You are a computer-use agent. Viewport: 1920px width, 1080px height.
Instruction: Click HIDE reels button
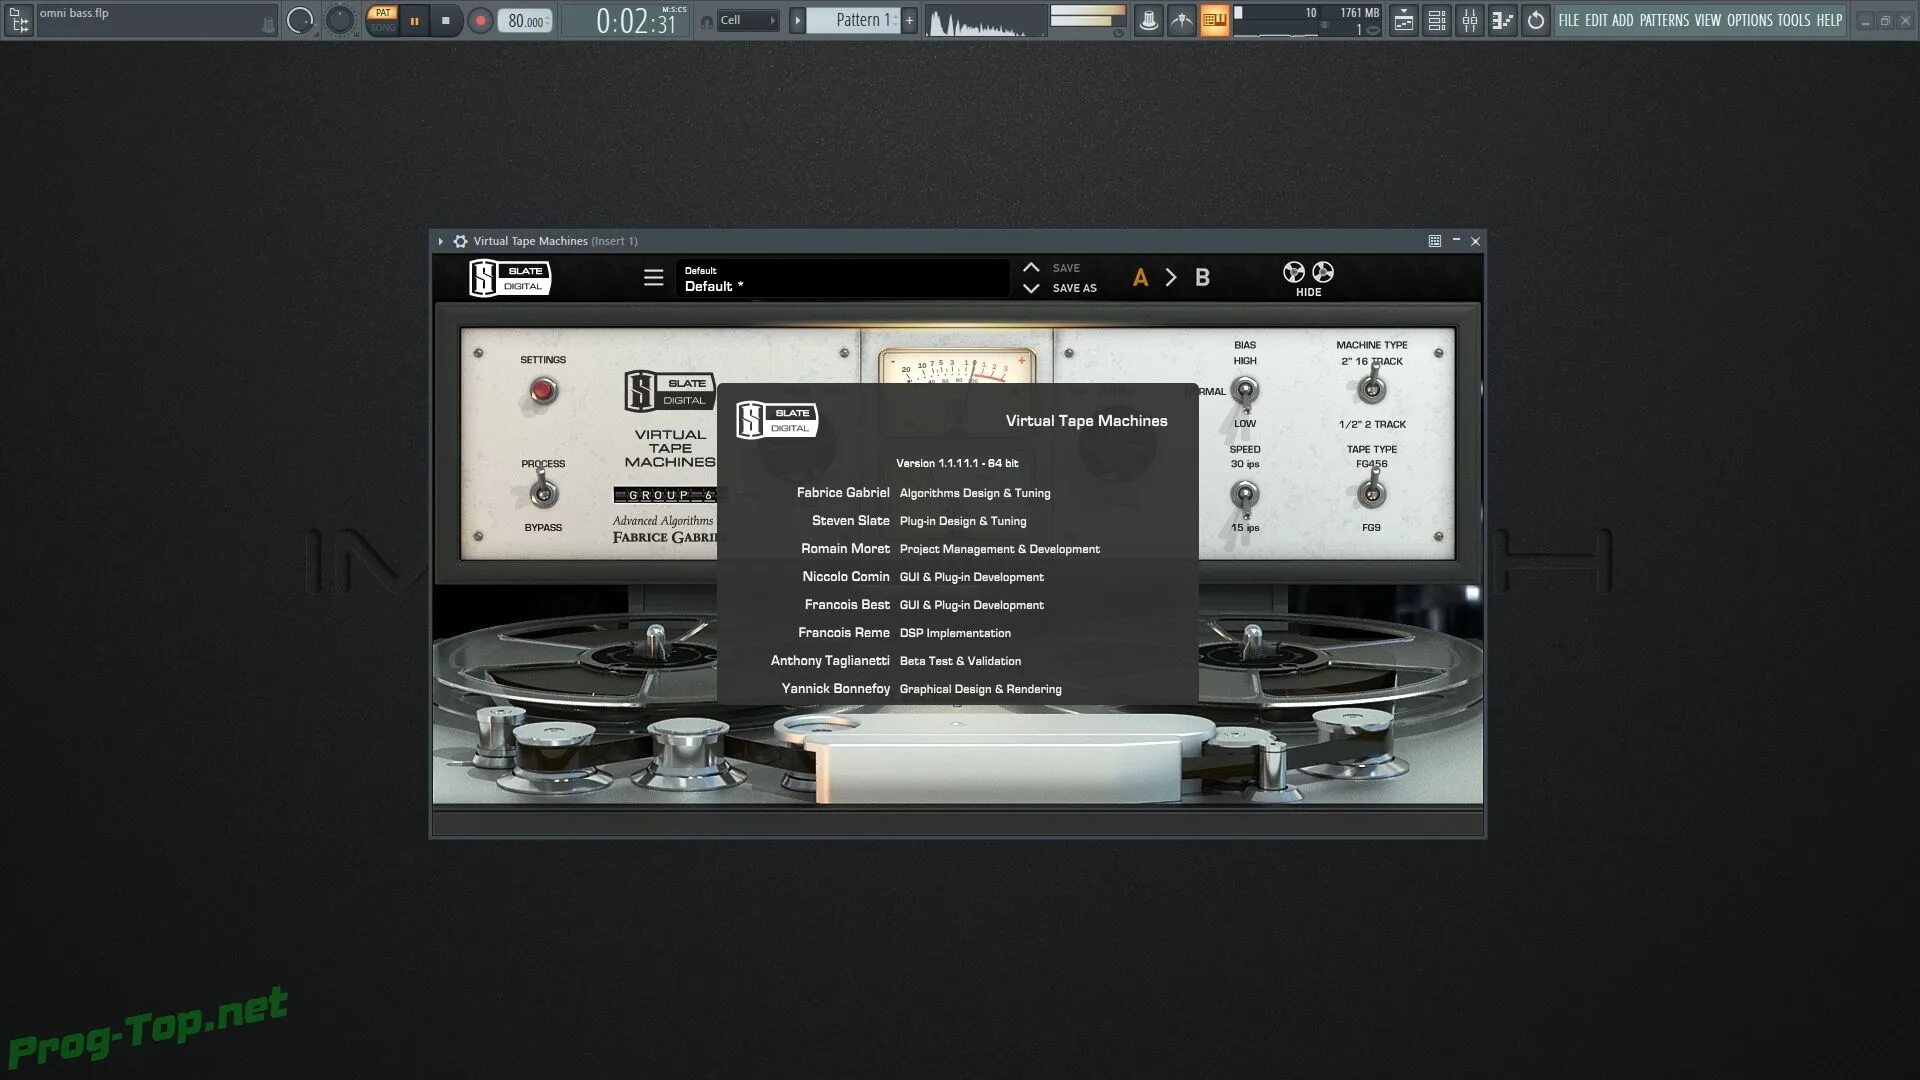[x=1308, y=279]
